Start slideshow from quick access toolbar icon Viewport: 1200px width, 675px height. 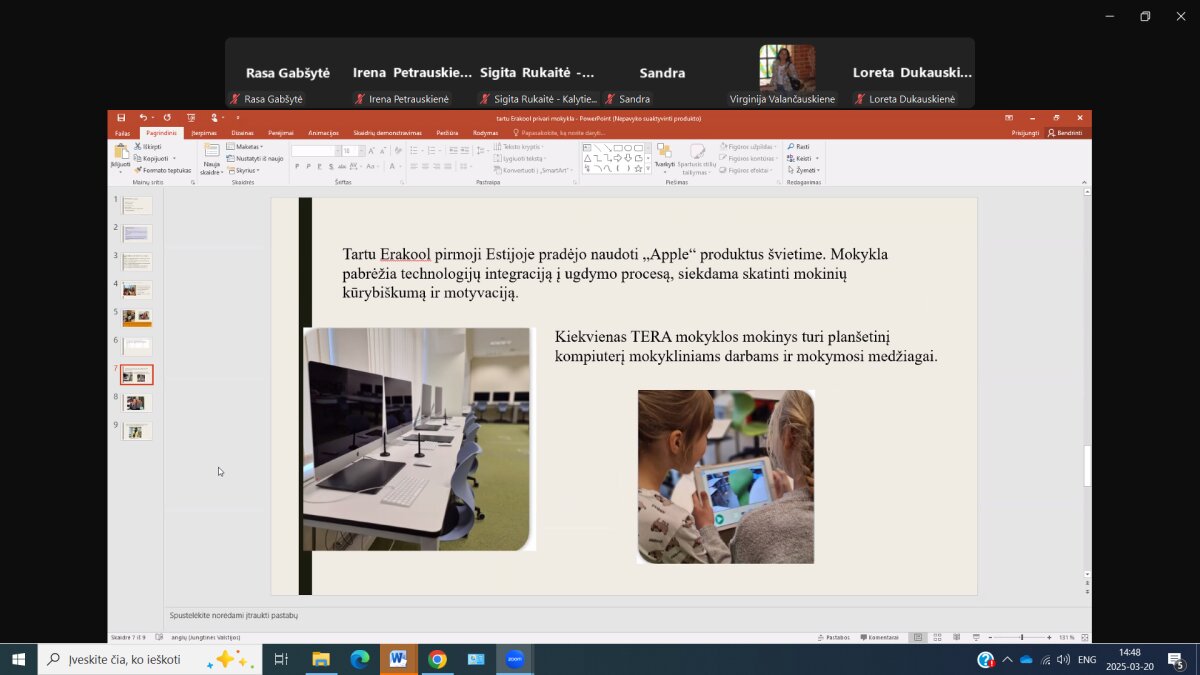pyautogui.click(x=191, y=118)
